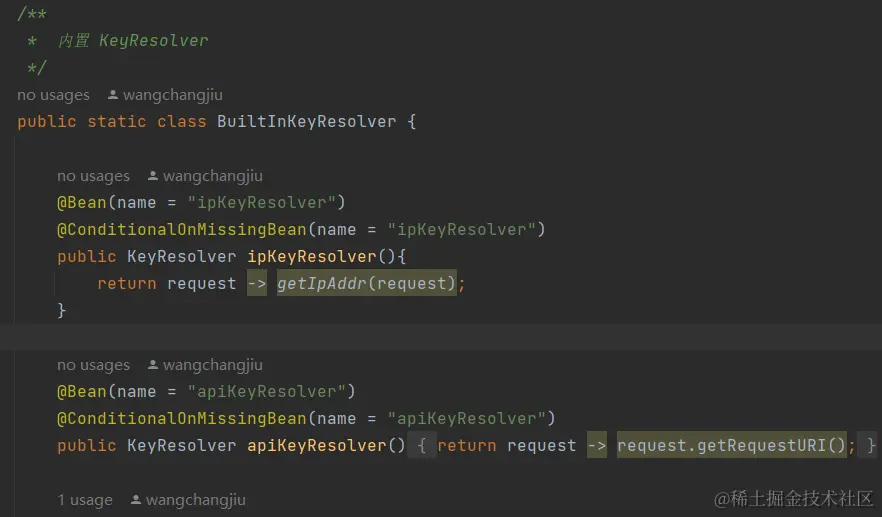Click "ipKeyResolver" string in @ConditionalOnMissingBean
Viewport: 882px width, 517px height.
[461, 230]
